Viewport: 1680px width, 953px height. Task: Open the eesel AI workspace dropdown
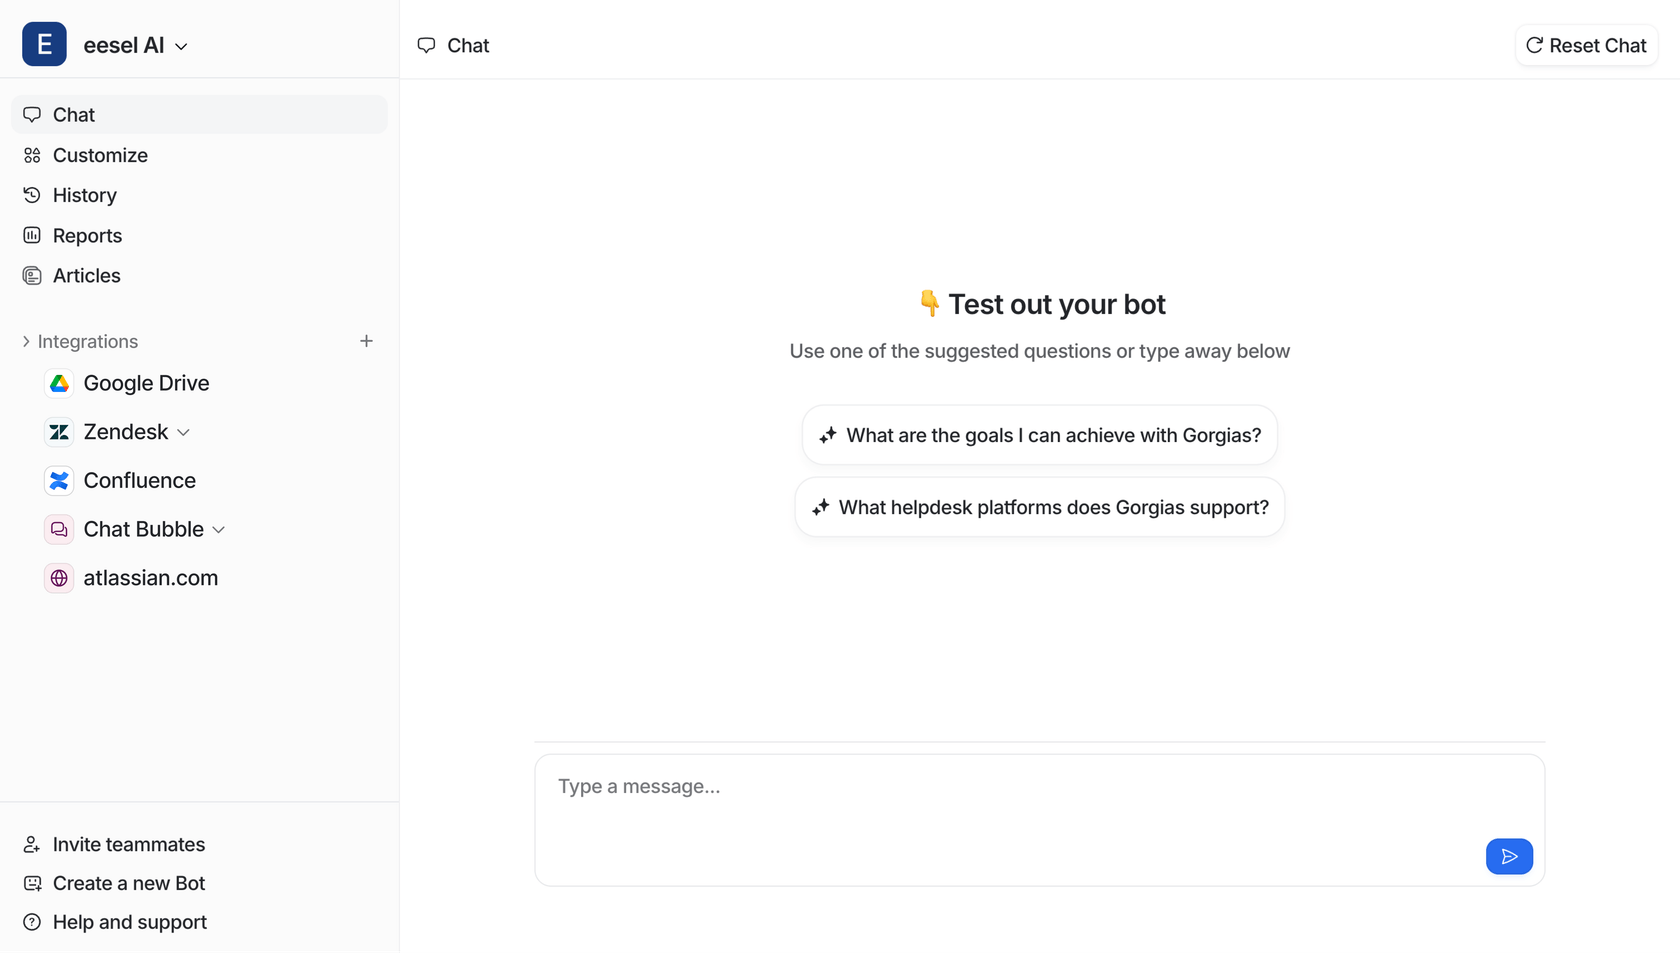181,46
